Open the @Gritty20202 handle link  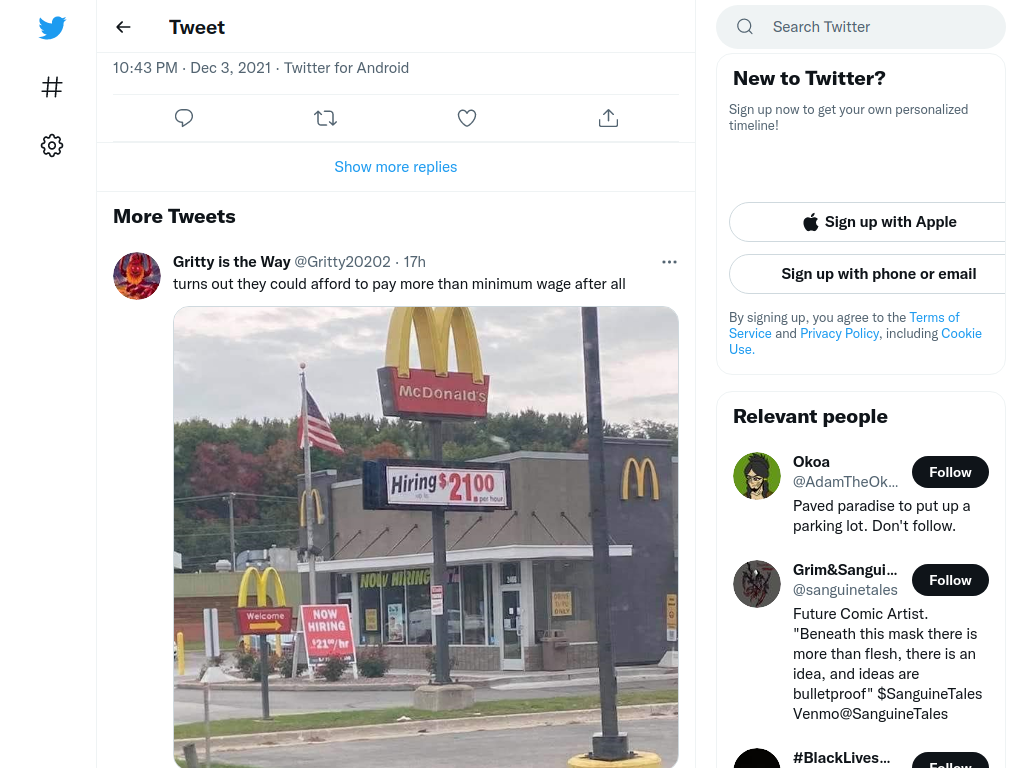(342, 262)
